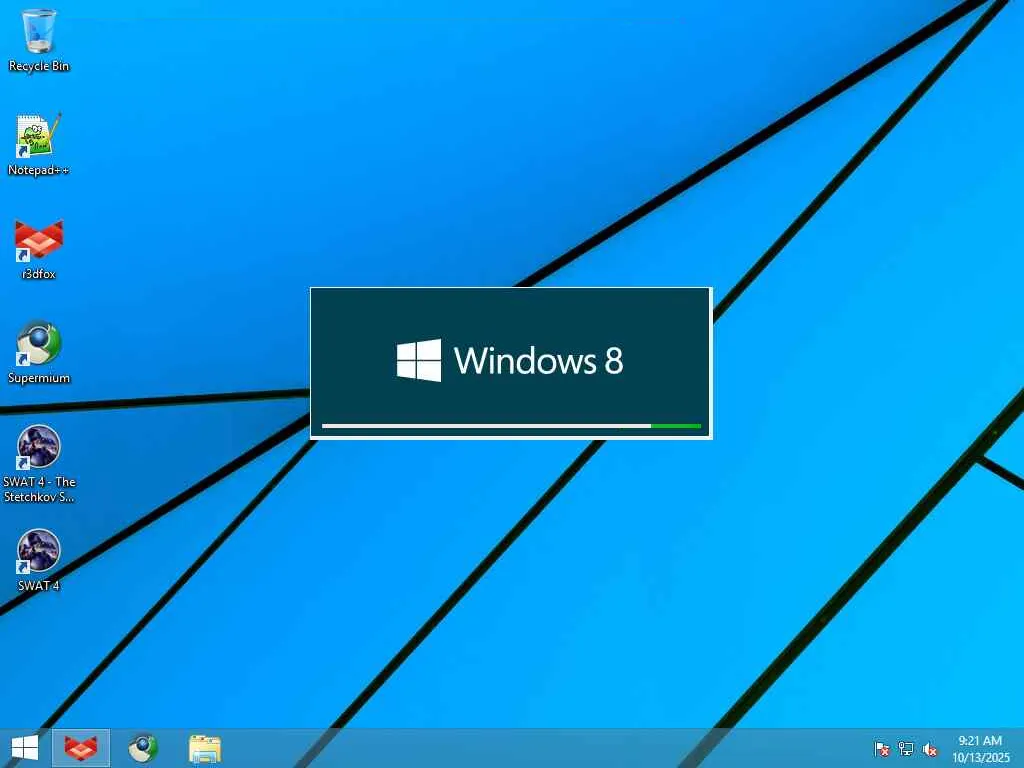Select the Notepad++ desktop shortcut
This screenshot has width=1024, height=768.
click(39, 145)
